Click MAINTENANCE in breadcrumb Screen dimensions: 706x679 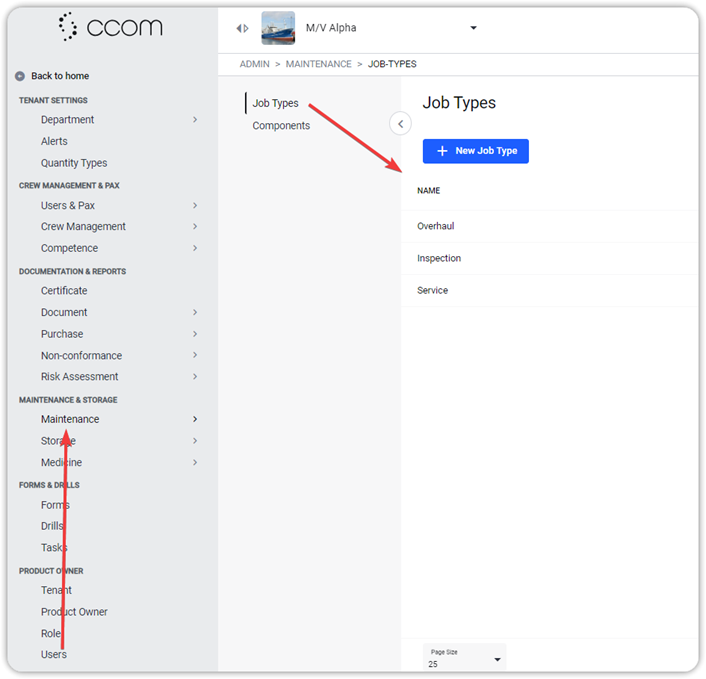pyautogui.click(x=318, y=64)
